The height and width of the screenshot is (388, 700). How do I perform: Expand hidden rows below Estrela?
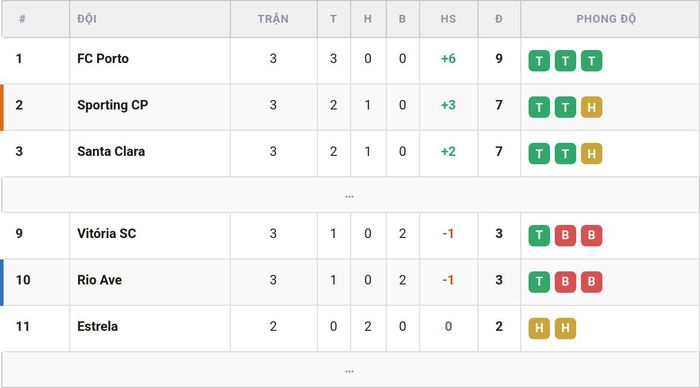(x=350, y=370)
